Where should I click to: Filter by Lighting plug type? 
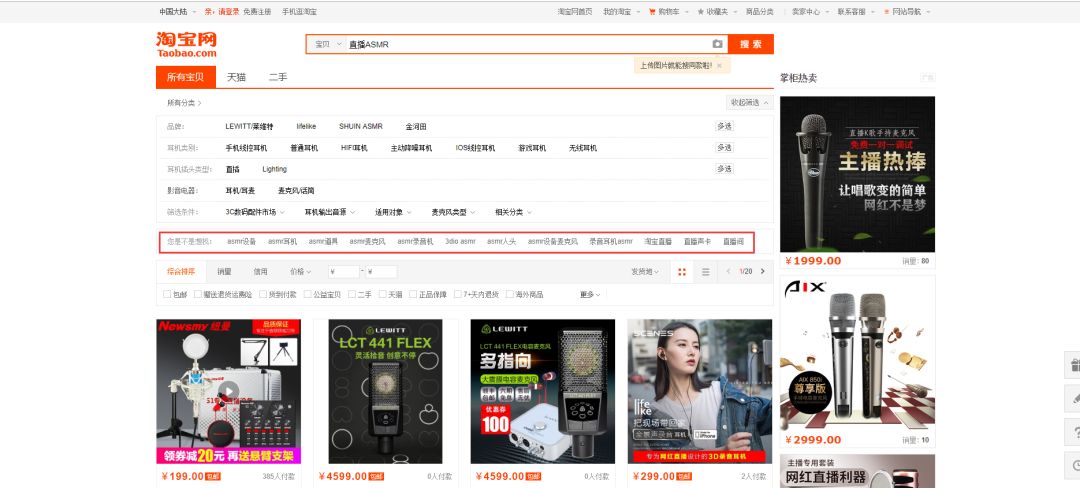(x=274, y=169)
